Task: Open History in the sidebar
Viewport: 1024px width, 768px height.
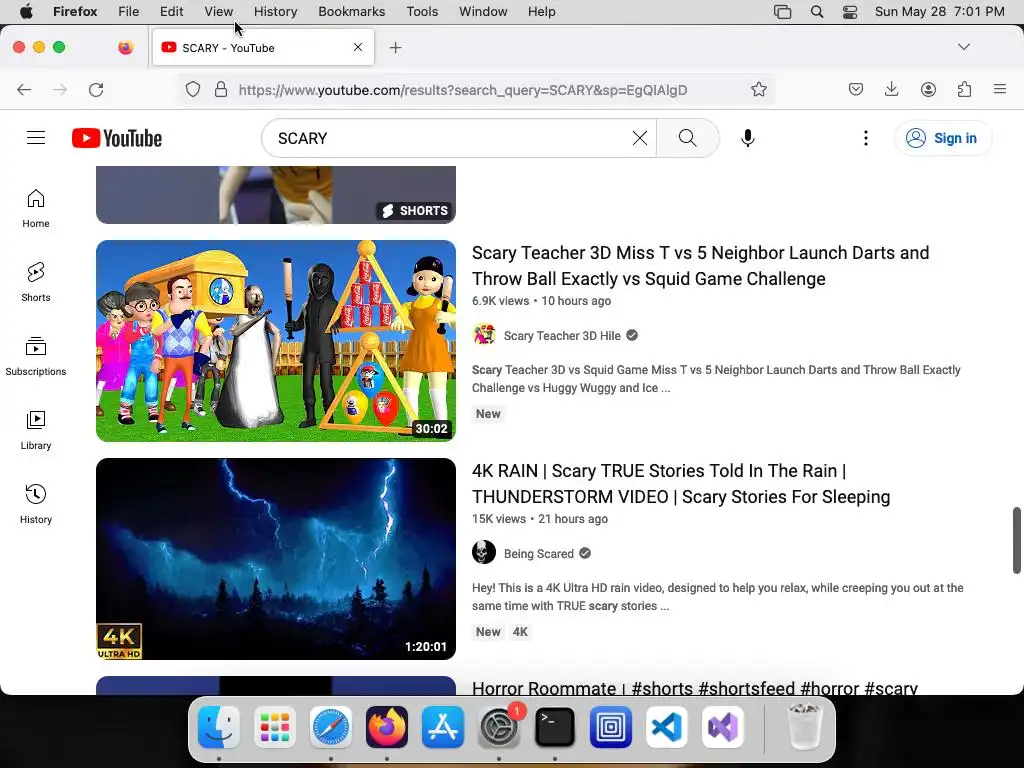Action: click(36, 504)
